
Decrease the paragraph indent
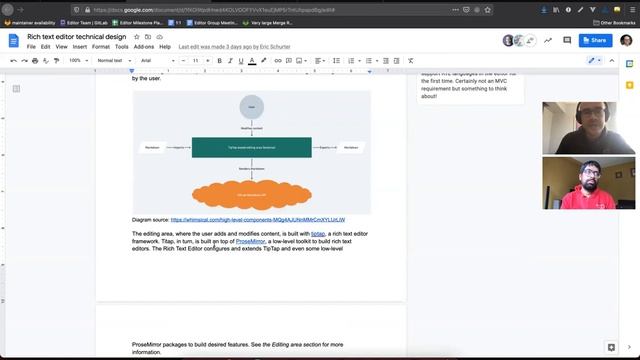(386, 61)
